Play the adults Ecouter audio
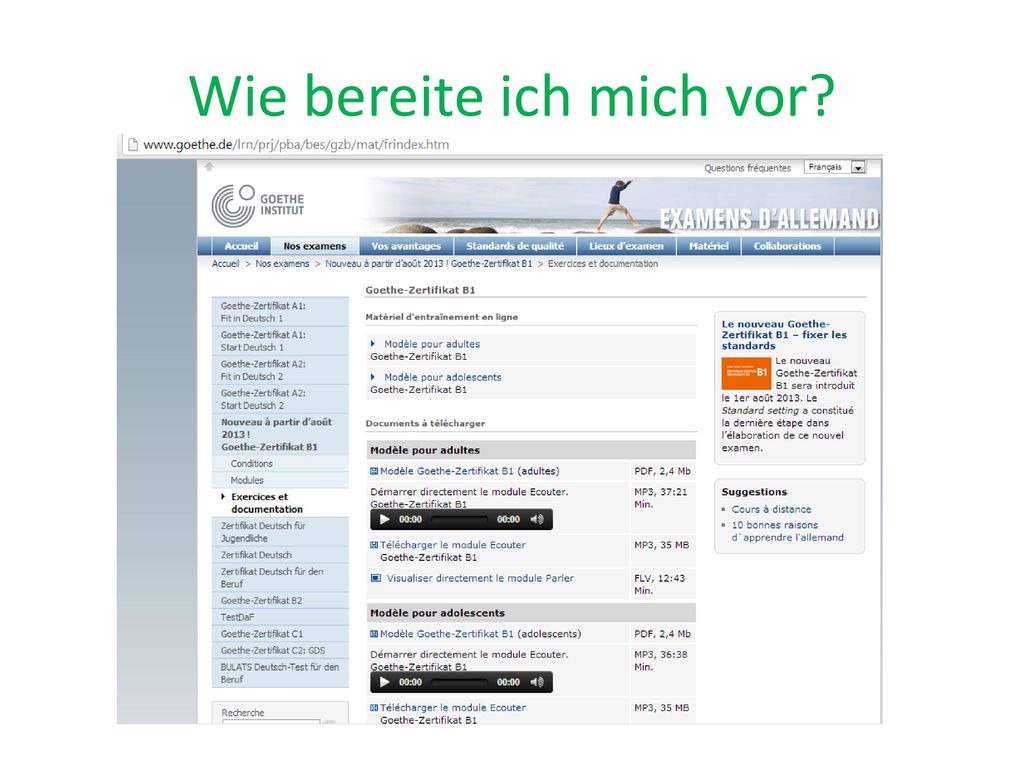This screenshot has width=1024, height=768. click(385, 520)
